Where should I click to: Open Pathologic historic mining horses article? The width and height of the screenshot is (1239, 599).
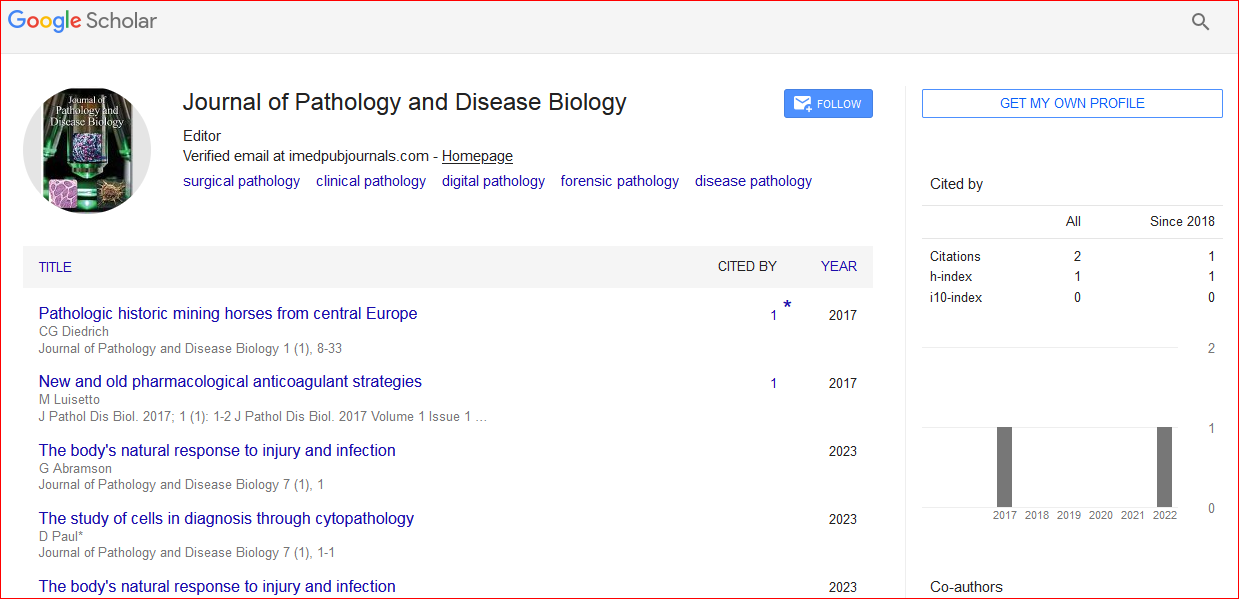tap(228, 314)
